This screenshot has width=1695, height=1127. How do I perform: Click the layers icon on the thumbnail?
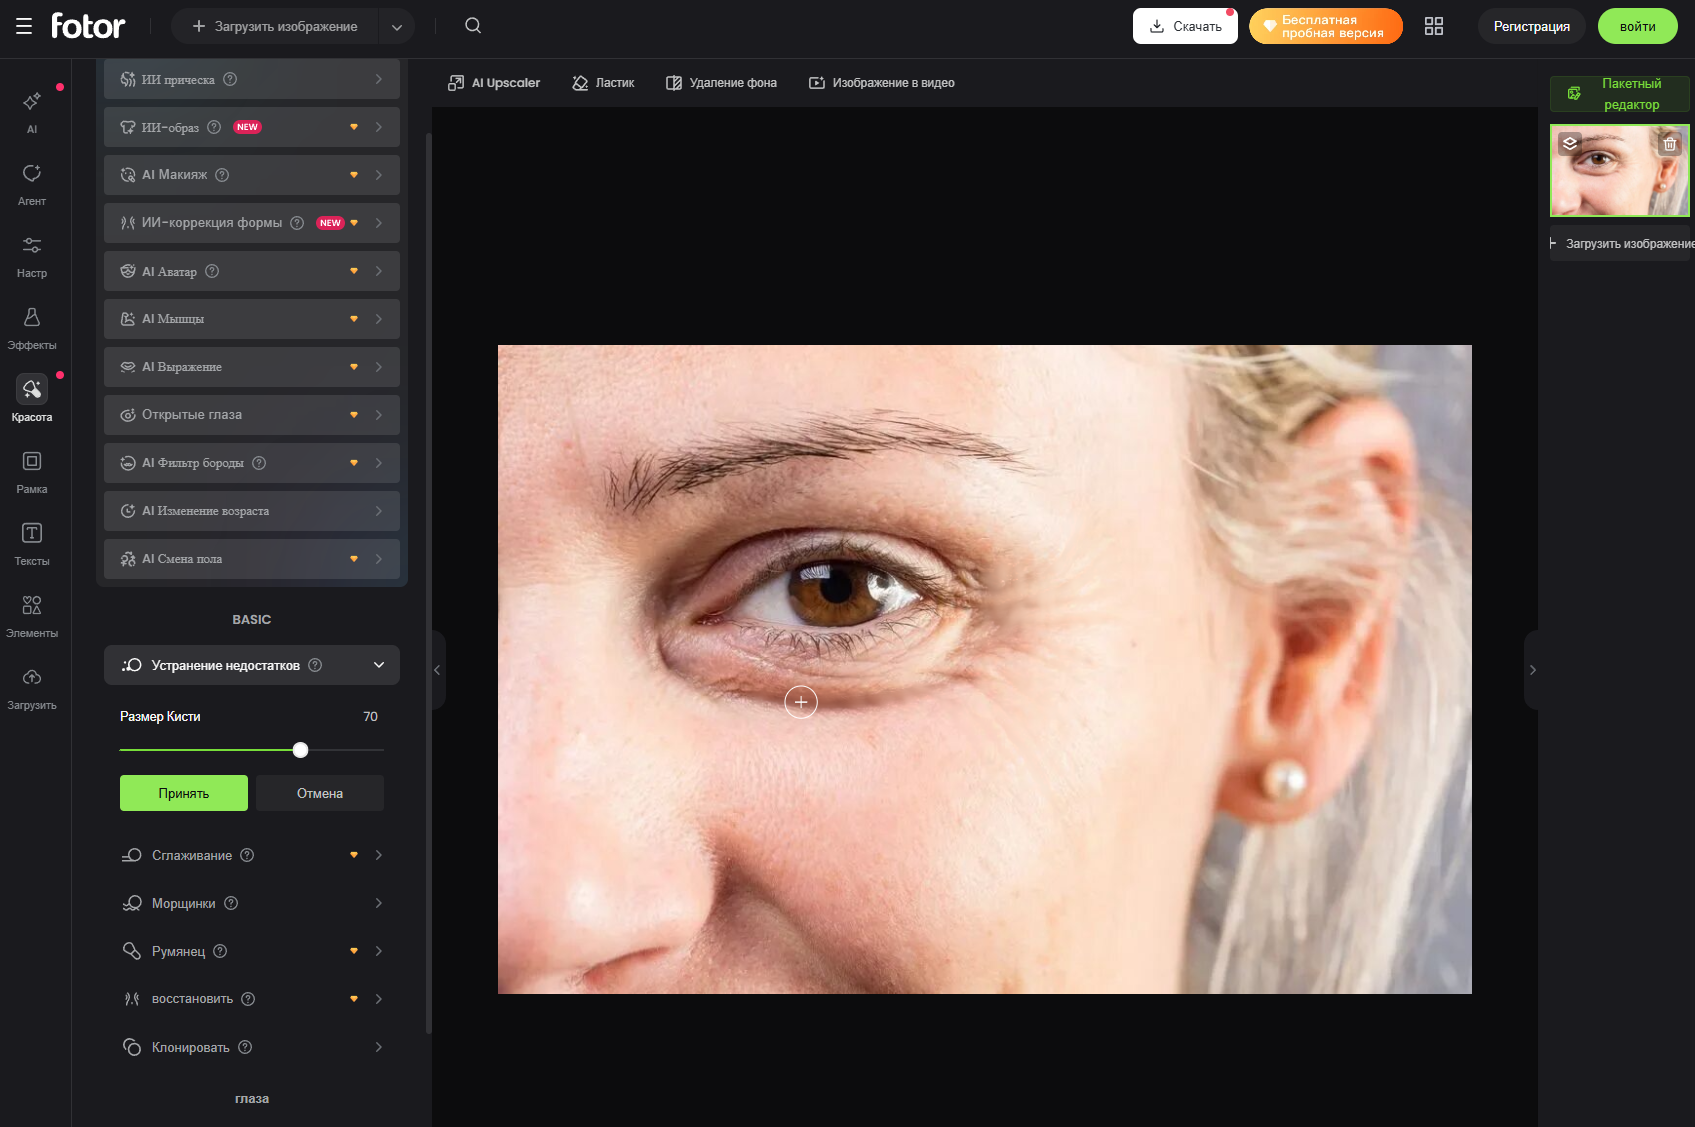point(1570,144)
